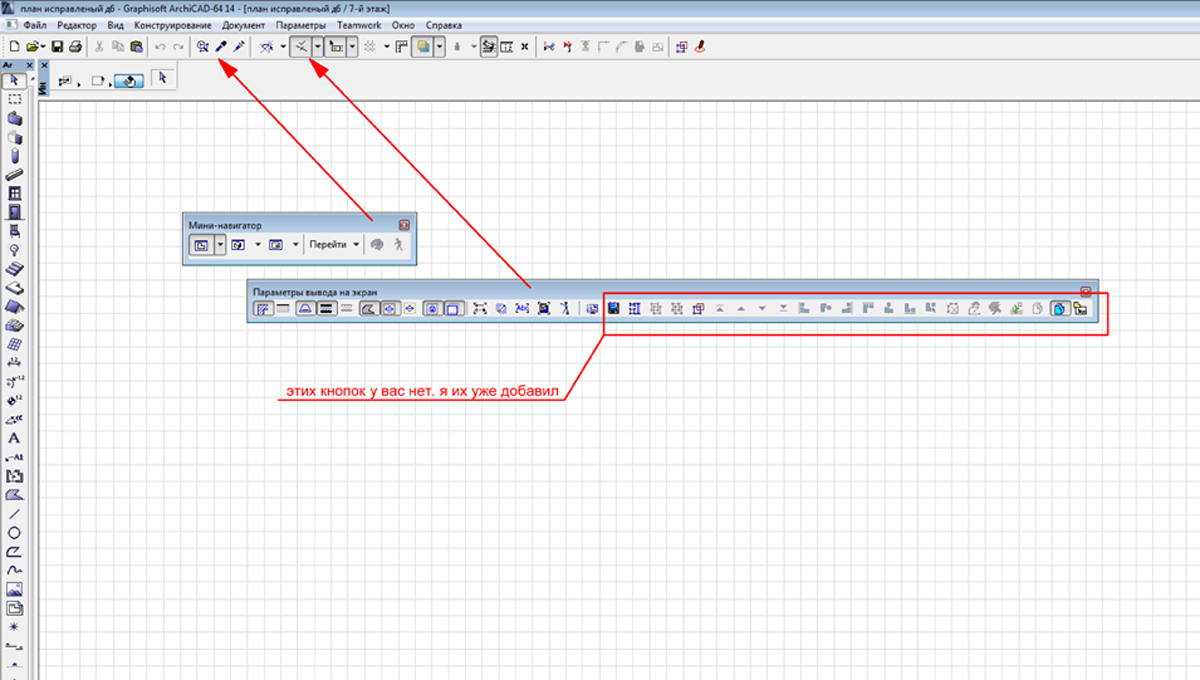Select the Spline tool in toolbox

point(14,570)
